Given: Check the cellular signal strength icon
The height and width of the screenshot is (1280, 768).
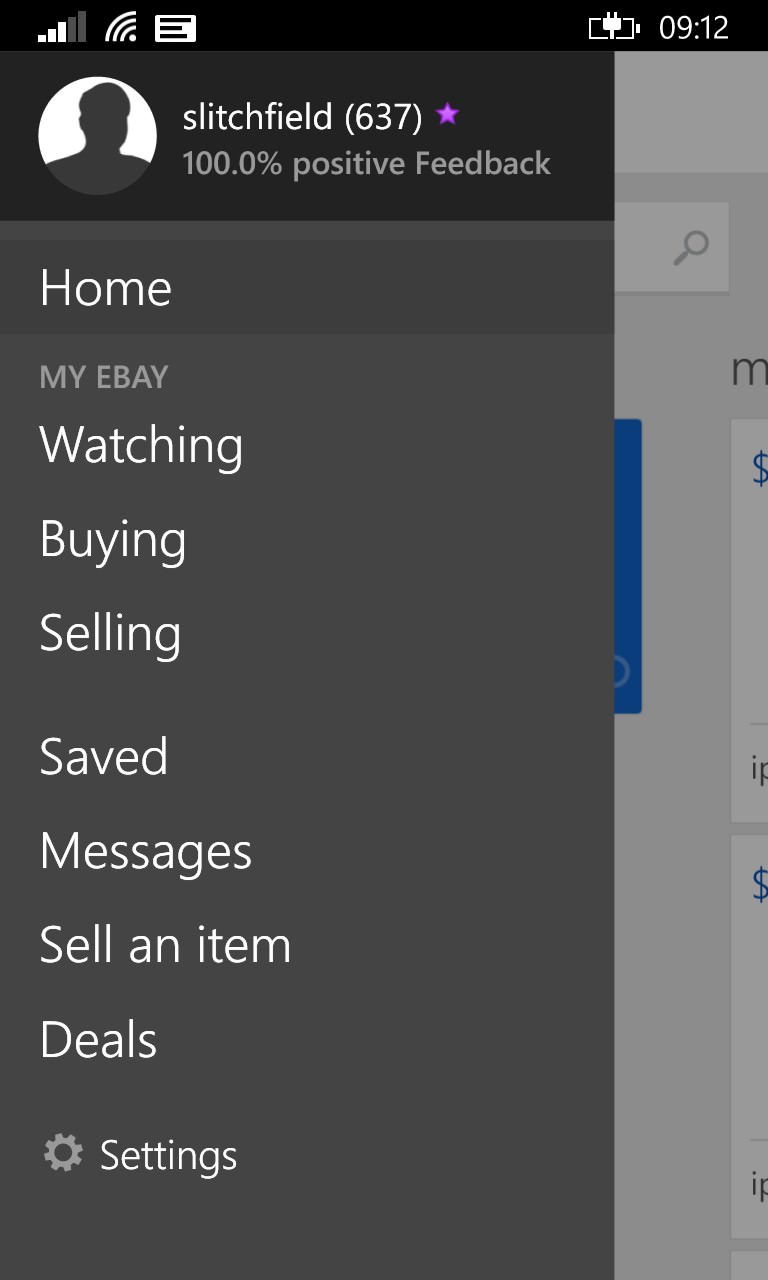Looking at the screenshot, I should point(62,27).
